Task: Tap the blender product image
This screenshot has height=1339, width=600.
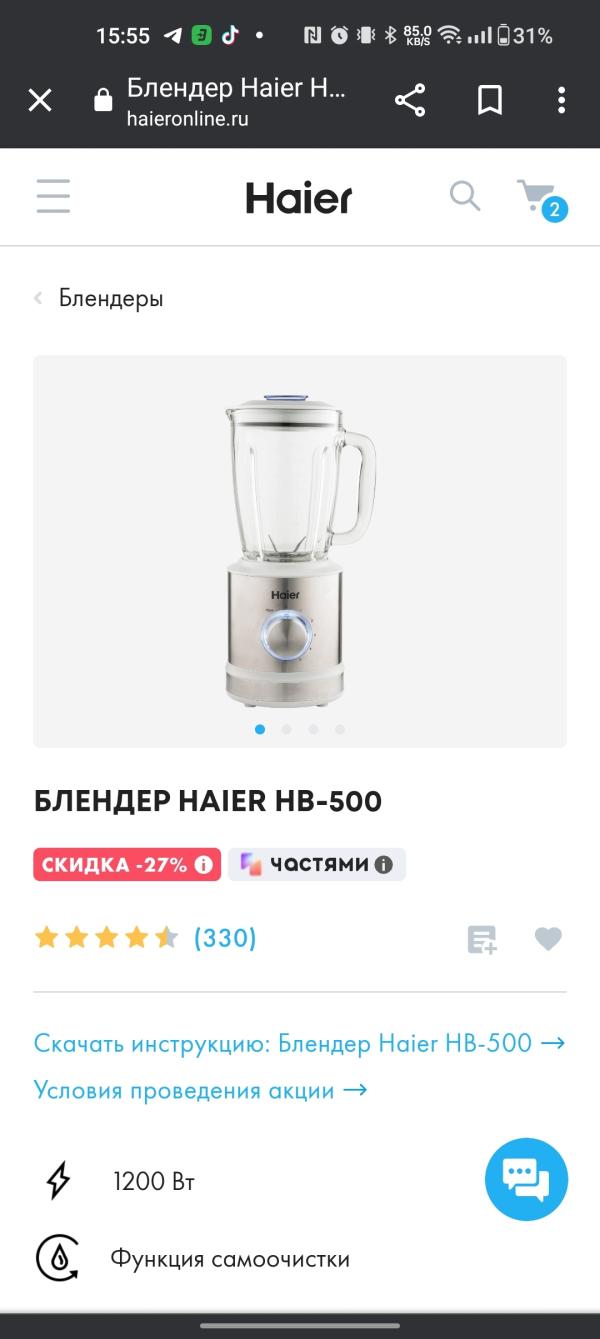Action: point(300,550)
